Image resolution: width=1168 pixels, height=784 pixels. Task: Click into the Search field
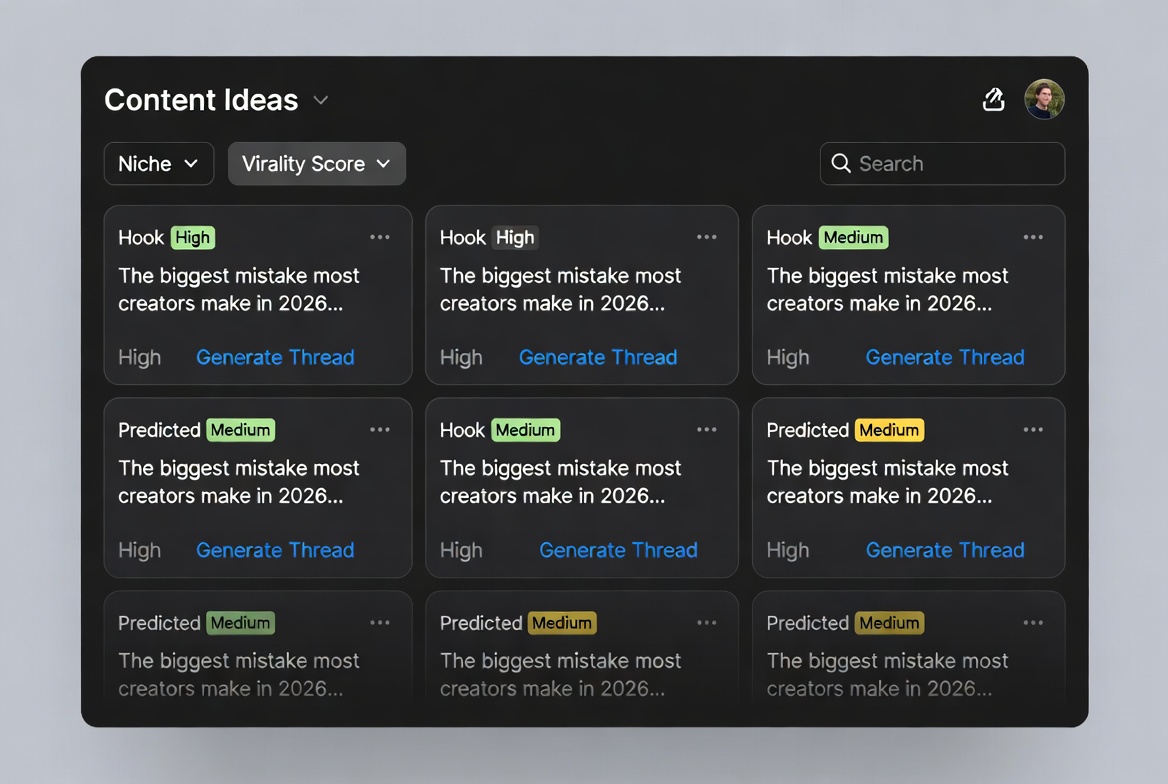coord(950,164)
